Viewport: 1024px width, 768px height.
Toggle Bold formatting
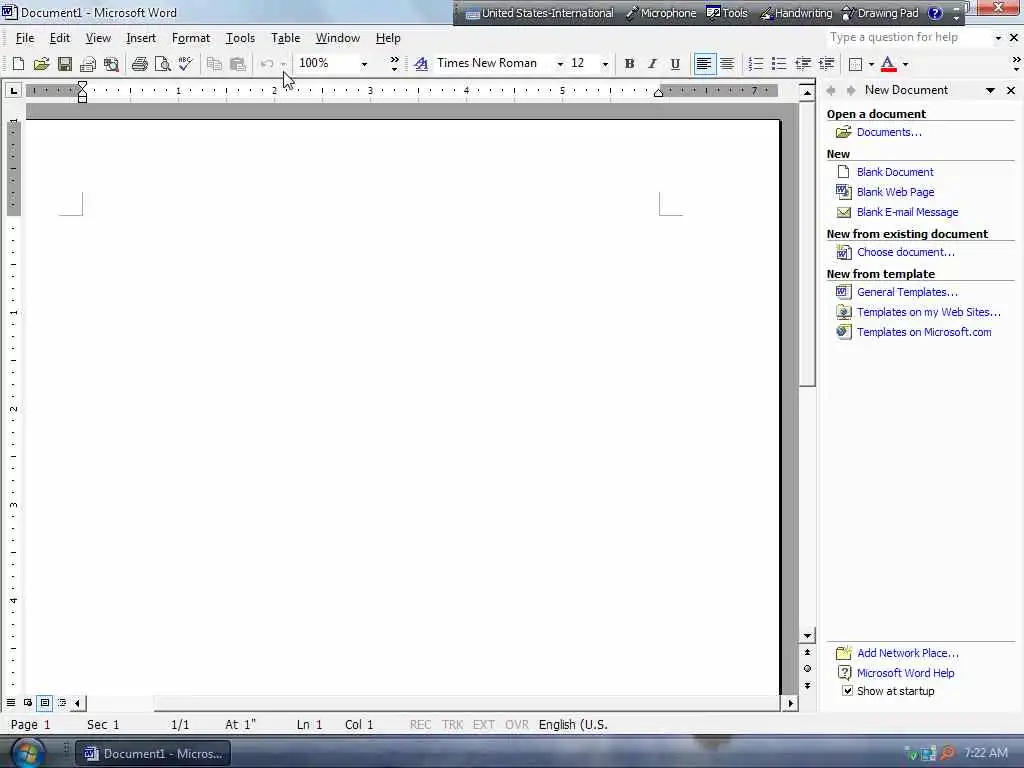tap(629, 64)
